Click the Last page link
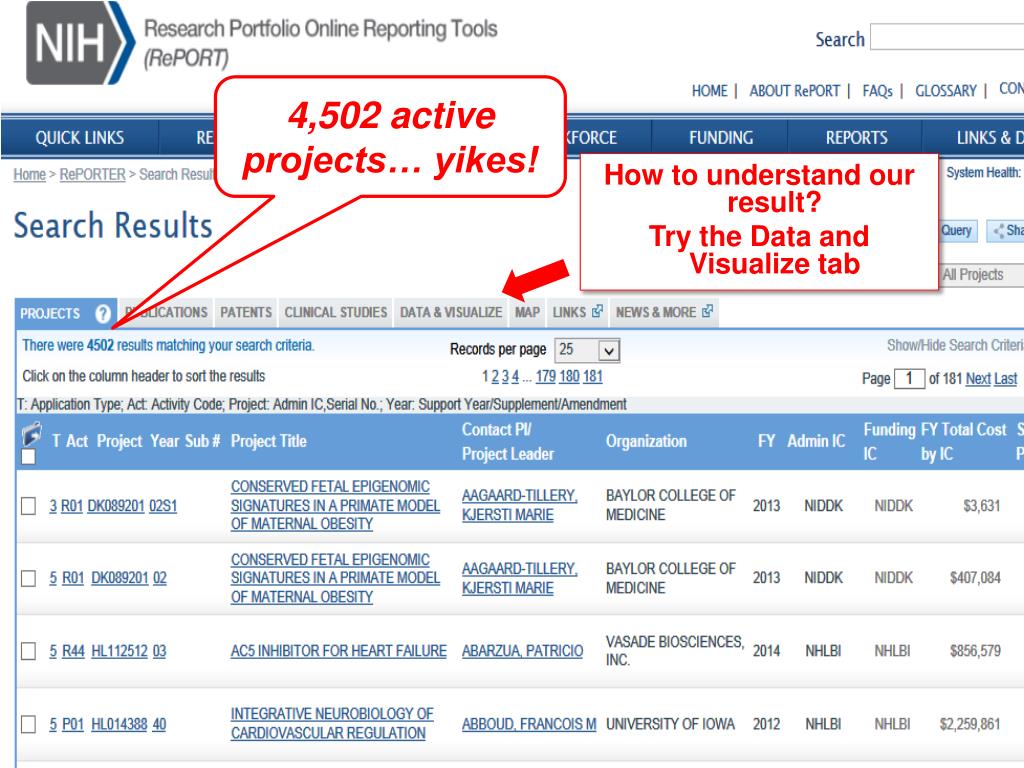This screenshot has height=768, width=1024. 1006,379
